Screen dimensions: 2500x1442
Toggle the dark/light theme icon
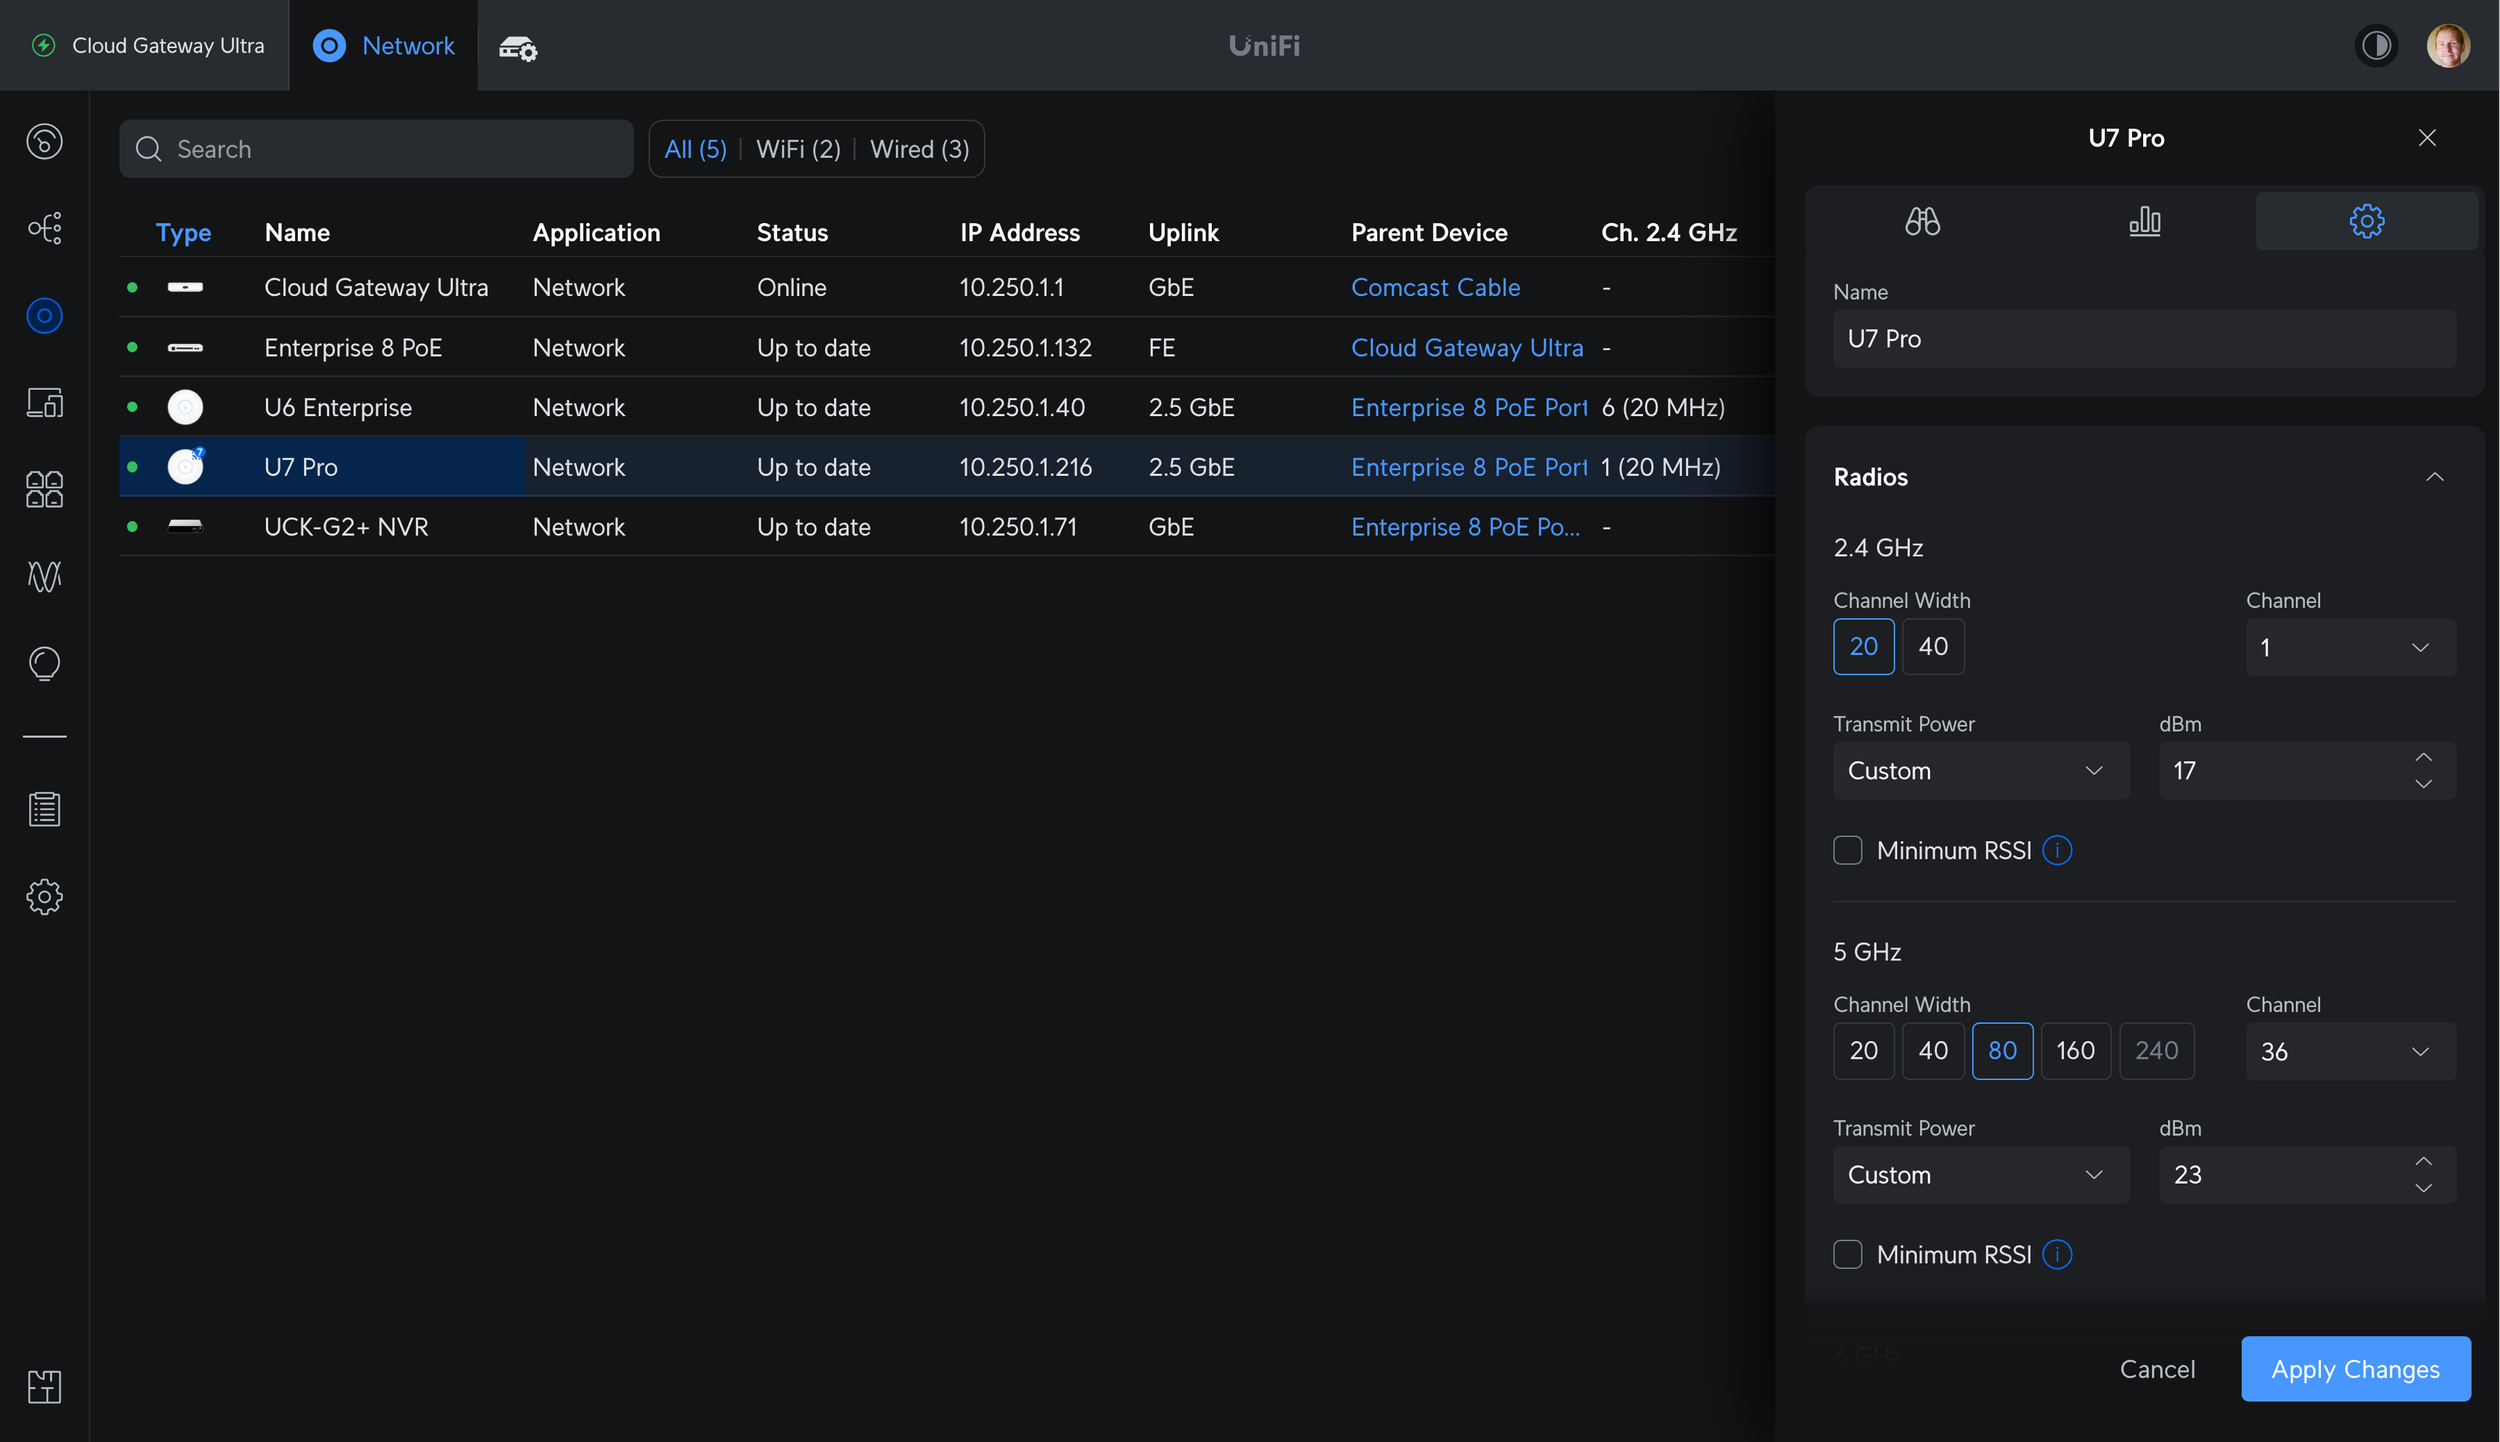[2376, 45]
